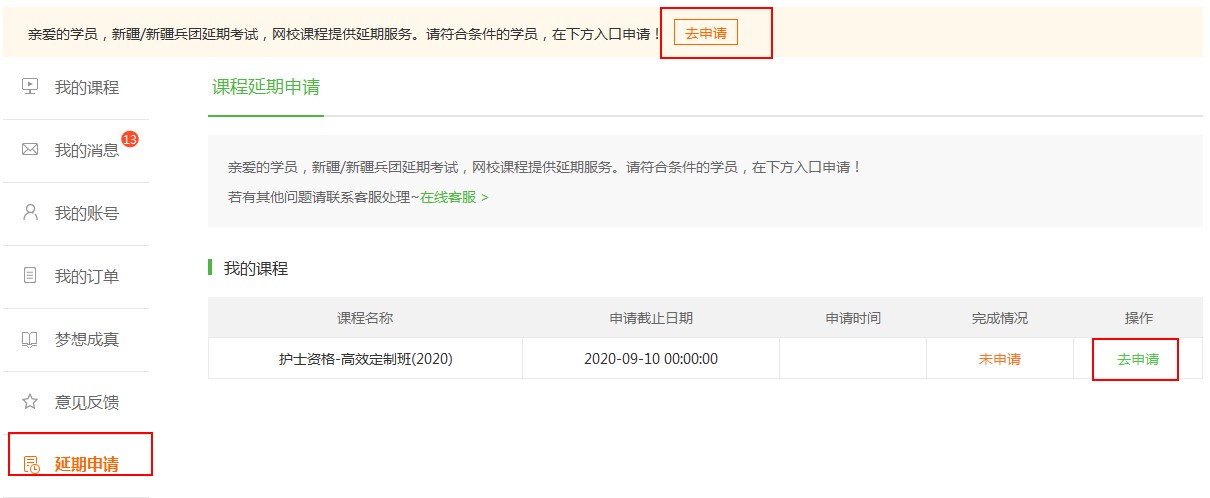Go to 我的订单 in the sidebar menu
This screenshot has width=1210, height=498.
86,276
